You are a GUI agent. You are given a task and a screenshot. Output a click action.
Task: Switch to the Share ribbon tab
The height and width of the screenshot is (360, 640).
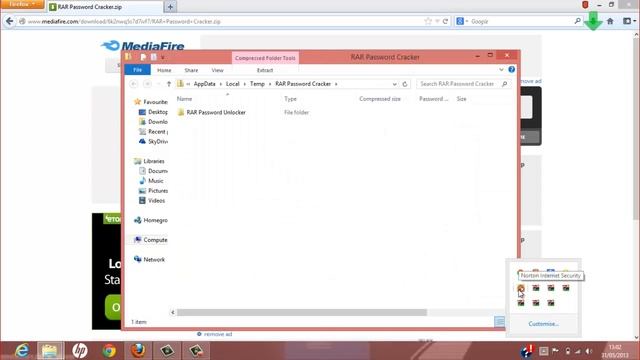pyautogui.click(x=191, y=70)
